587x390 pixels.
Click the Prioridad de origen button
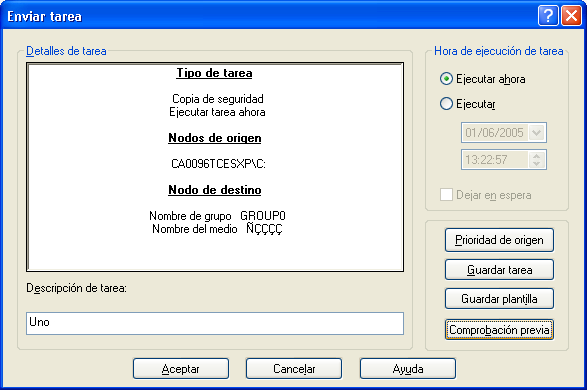point(499,240)
